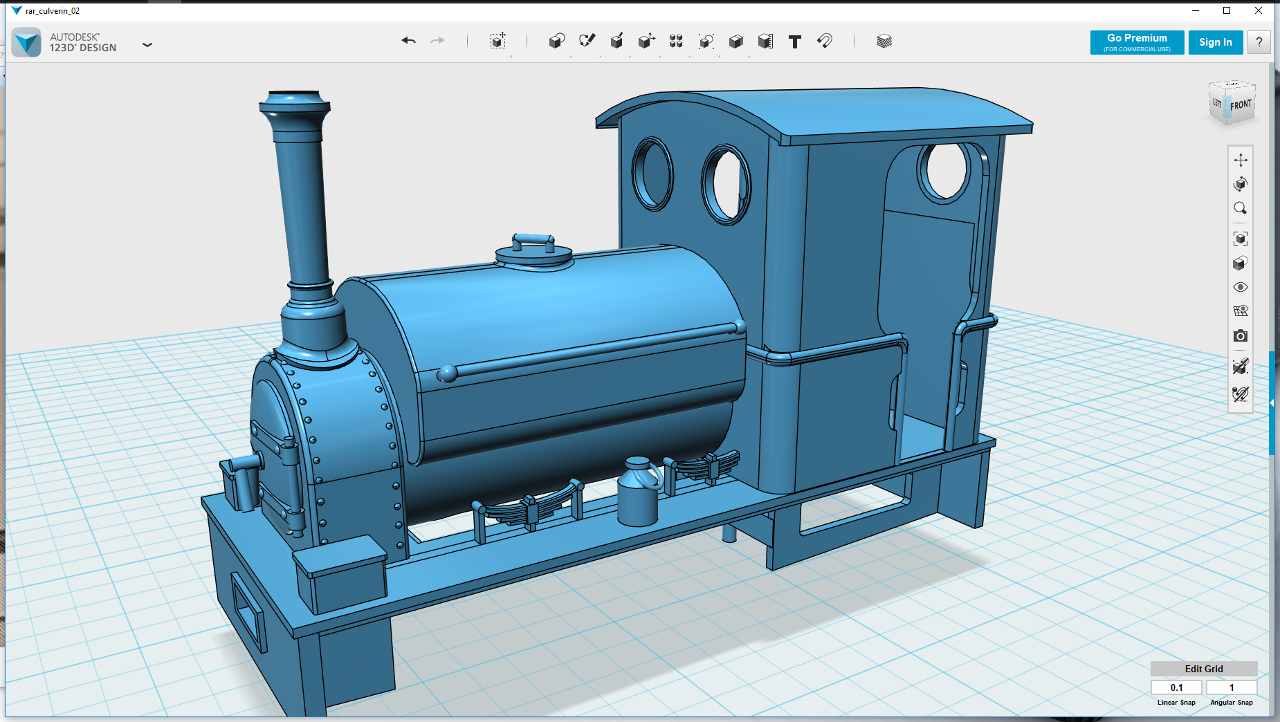Click the Fit view icon
This screenshot has height=722, width=1280.
[x=1240, y=239]
